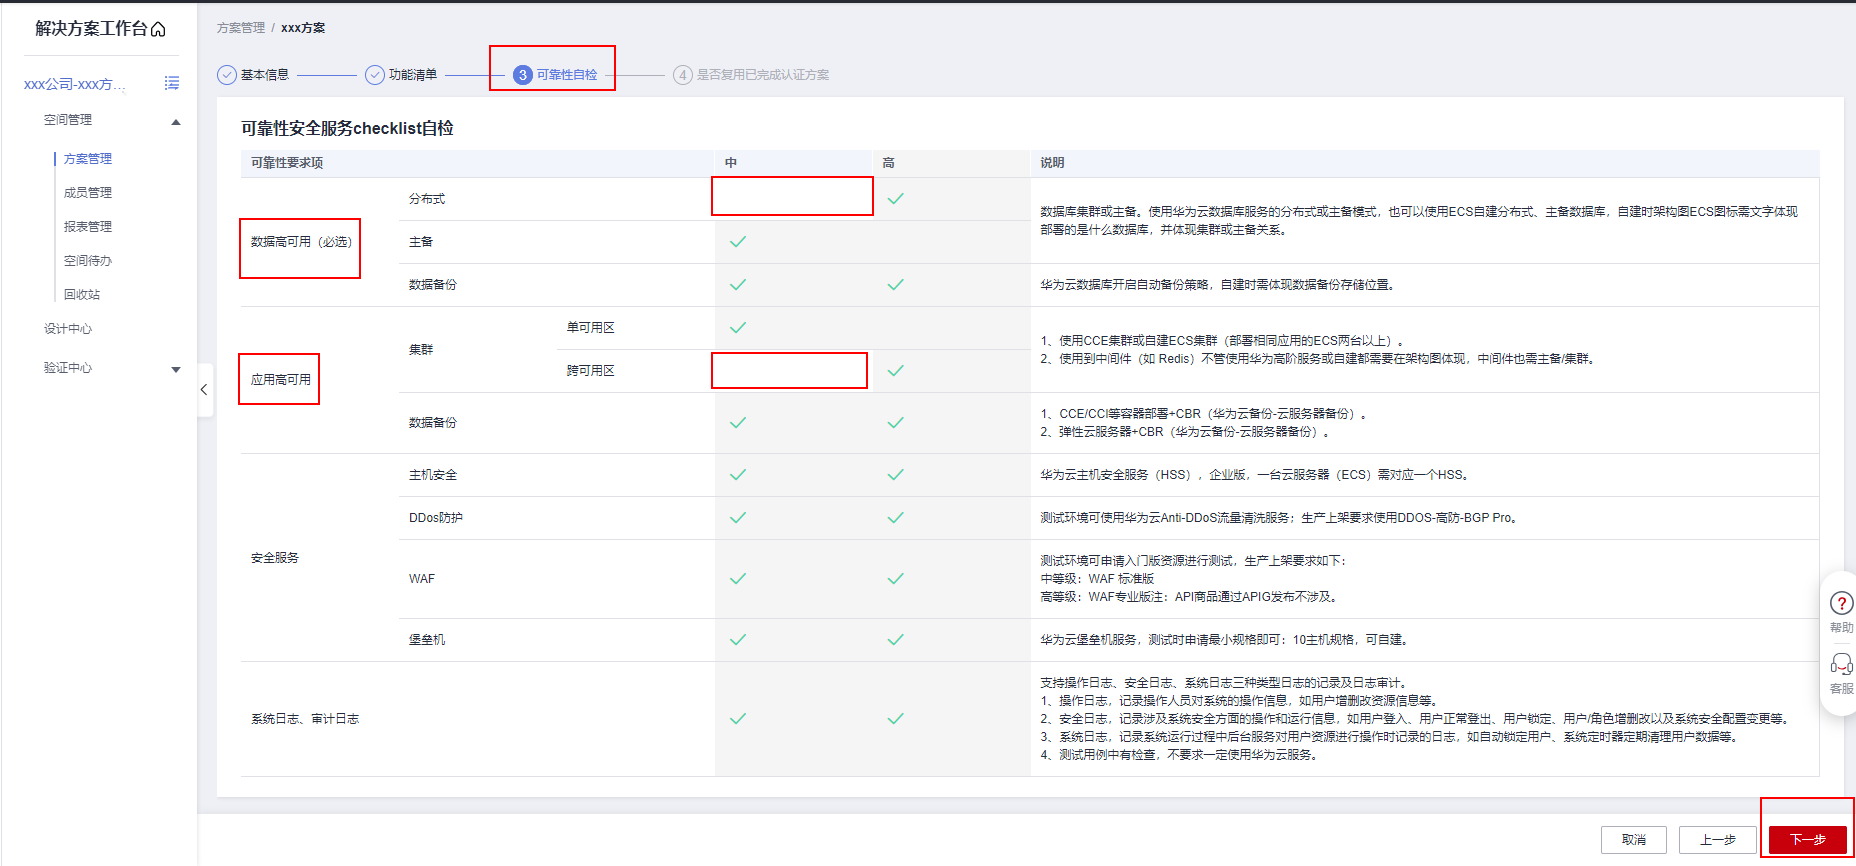Click the 堡垒机 row label
1856x866 pixels.
click(x=427, y=640)
